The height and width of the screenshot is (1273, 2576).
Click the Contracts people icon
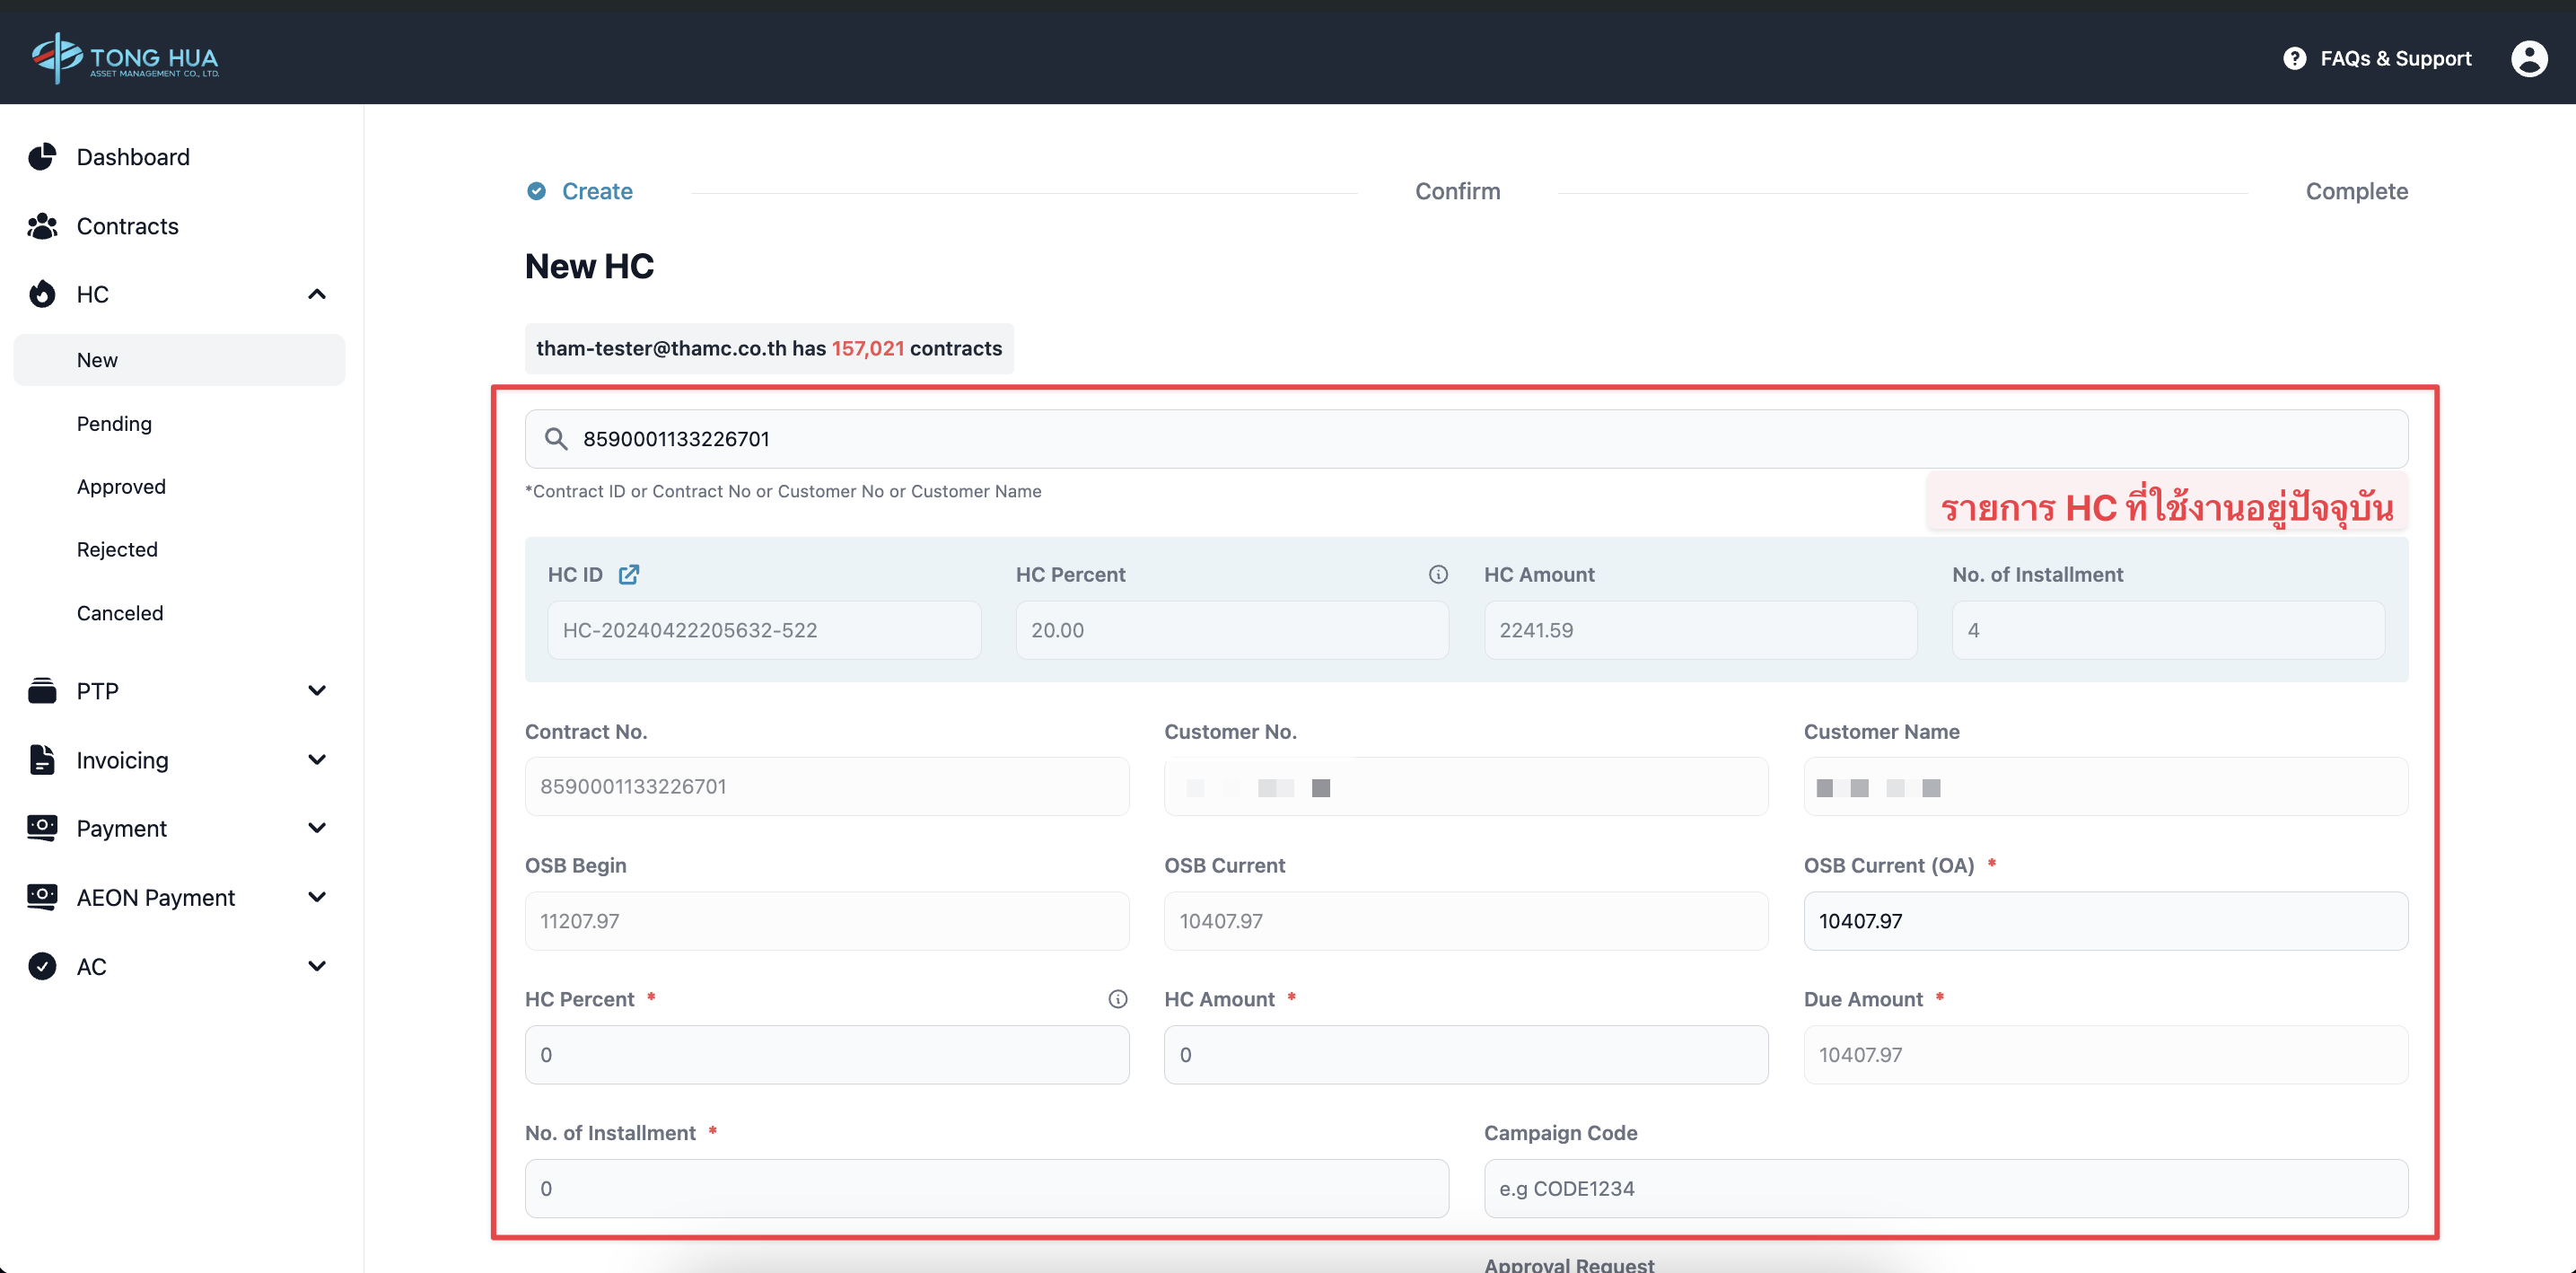coord(42,226)
